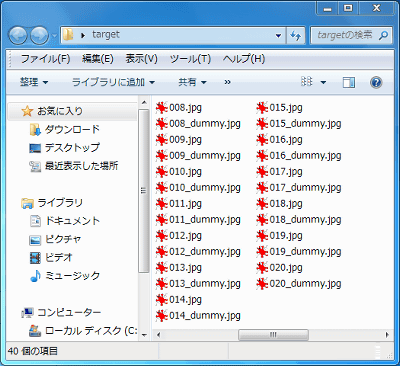
Task: Click file list scroll left arrow
Action: coord(159,335)
